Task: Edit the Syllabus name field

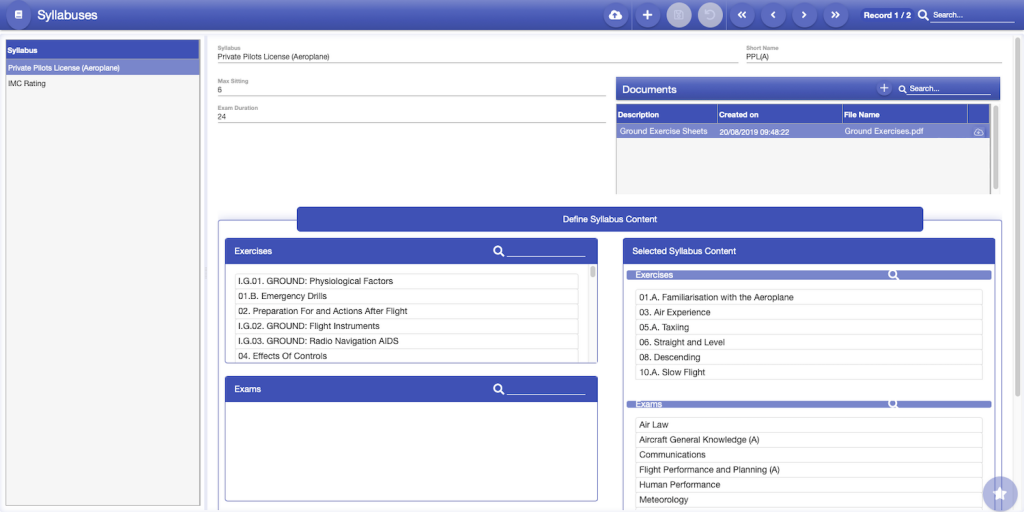Action: pos(477,57)
